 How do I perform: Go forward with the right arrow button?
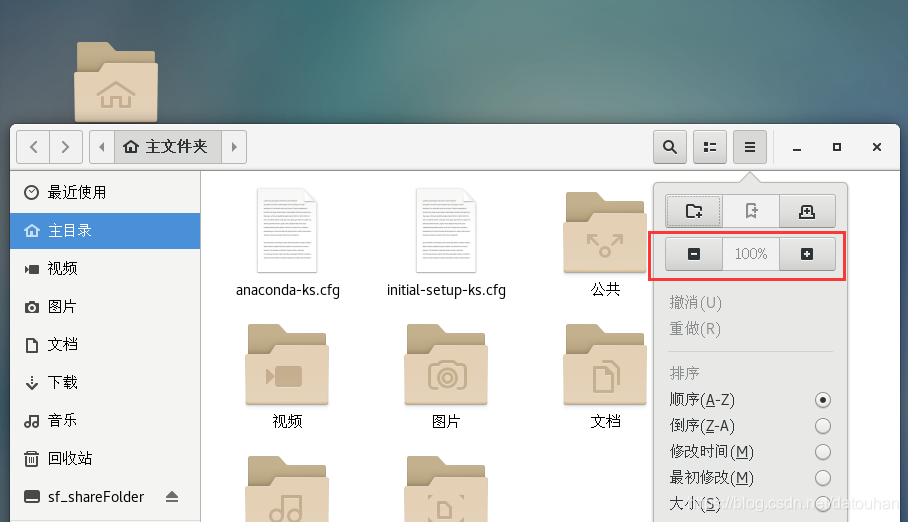pos(65,147)
